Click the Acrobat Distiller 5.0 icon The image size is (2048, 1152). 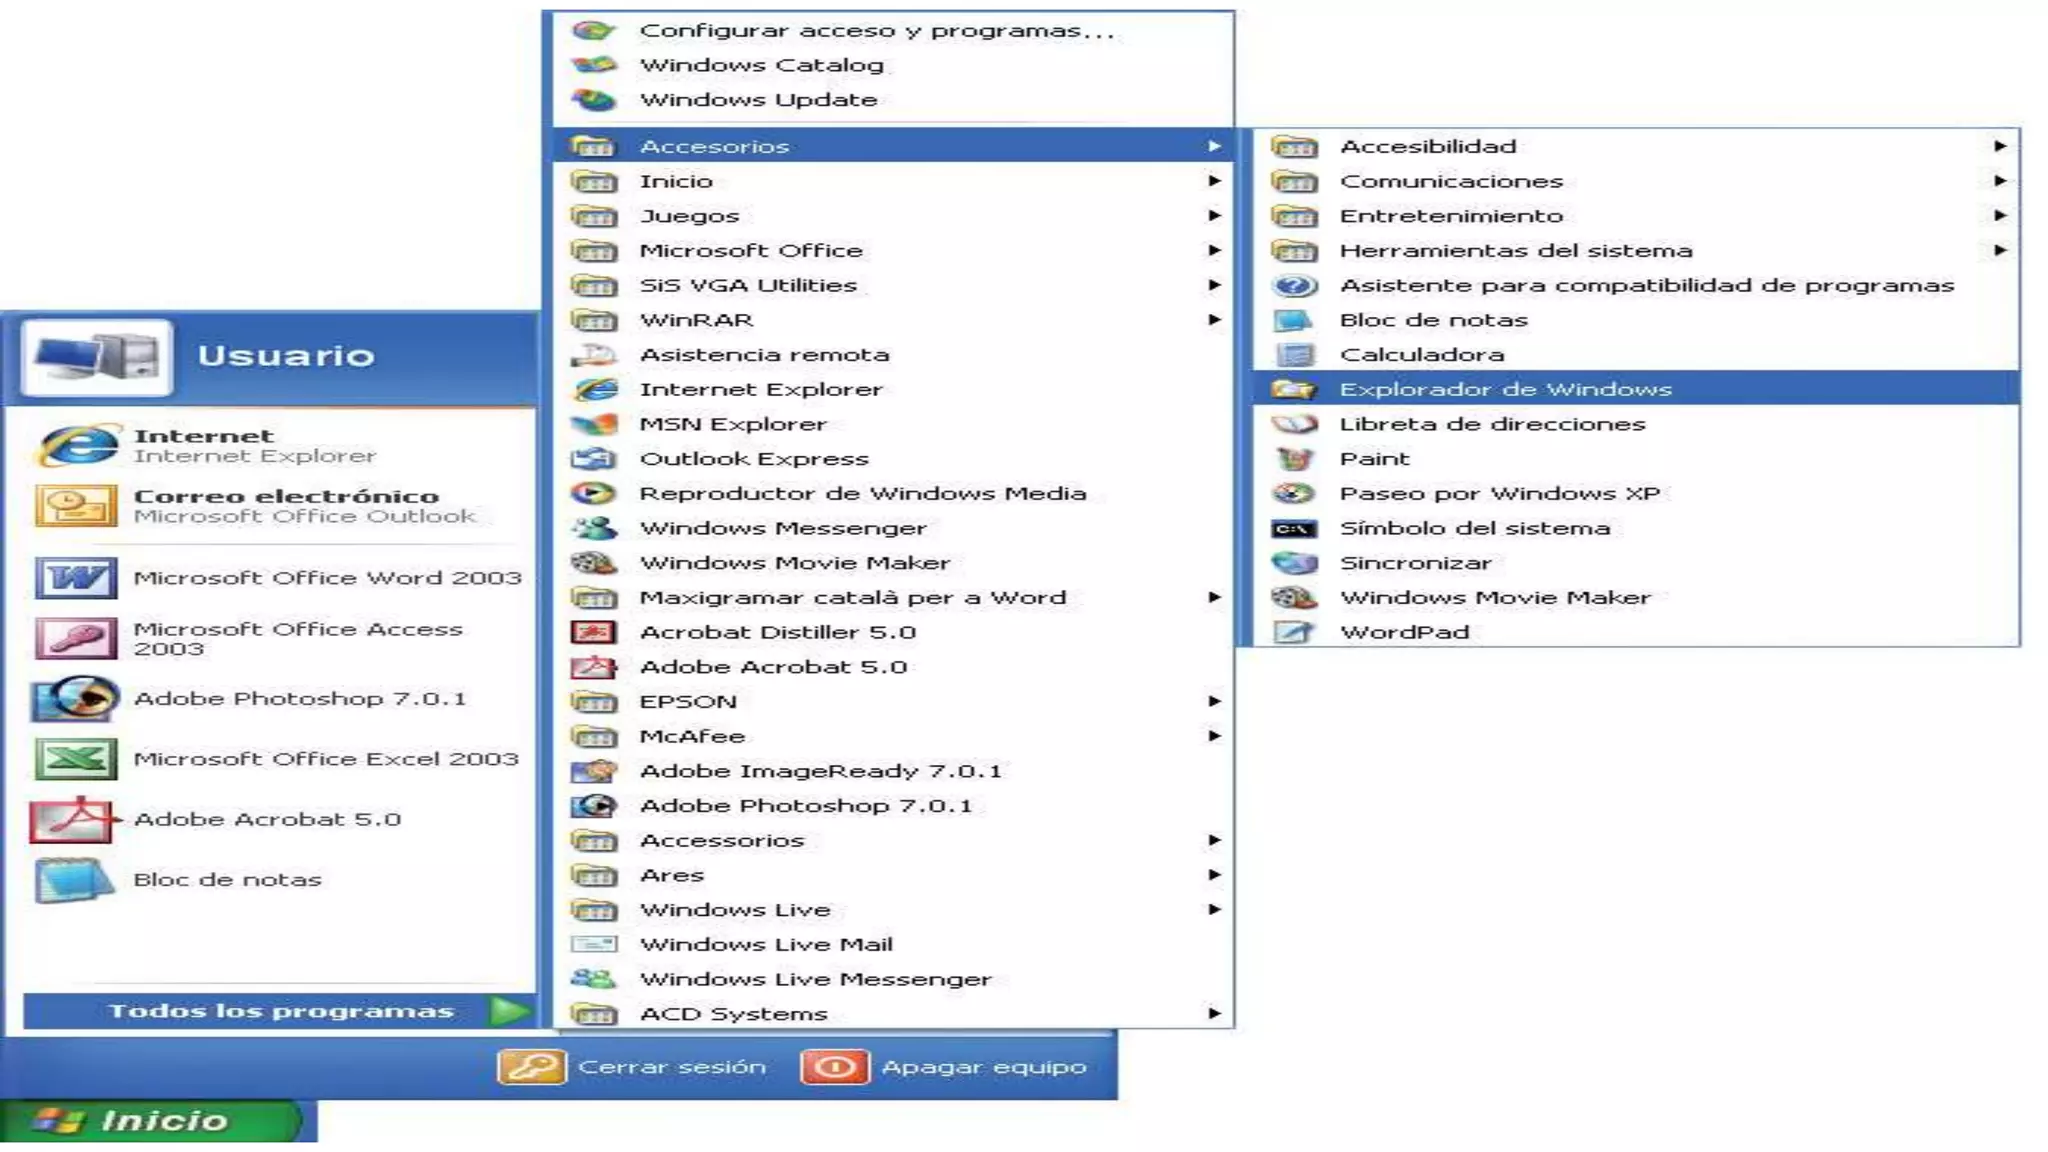[594, 632]
